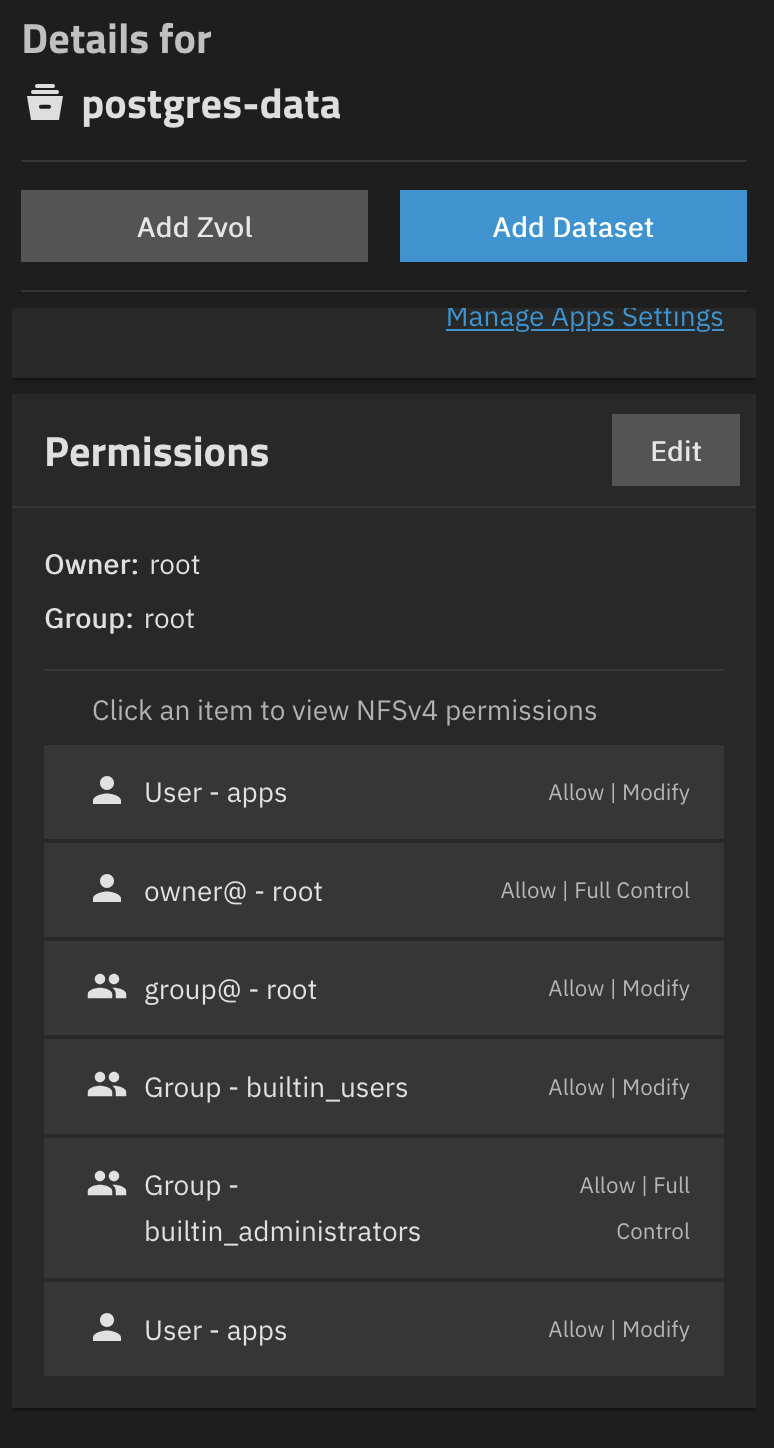774x1448 pixels.
Task: Click Allow | Full Control on the owner@ row
Action: (x=595, y=891)
